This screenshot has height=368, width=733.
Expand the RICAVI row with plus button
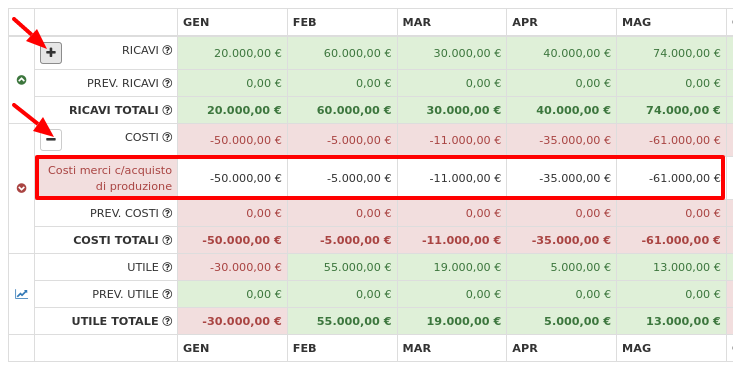pyautogui.click(x=51, y=53)
